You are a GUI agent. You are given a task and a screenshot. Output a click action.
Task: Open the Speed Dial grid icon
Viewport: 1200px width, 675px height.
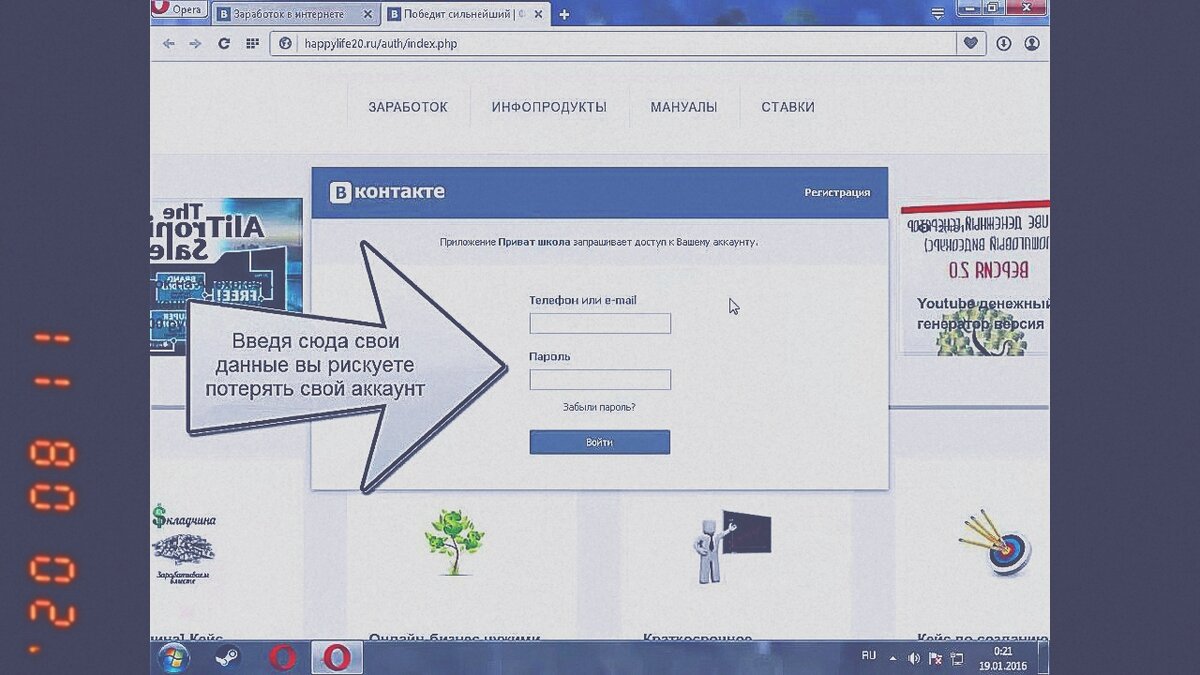tap(252, 44)
